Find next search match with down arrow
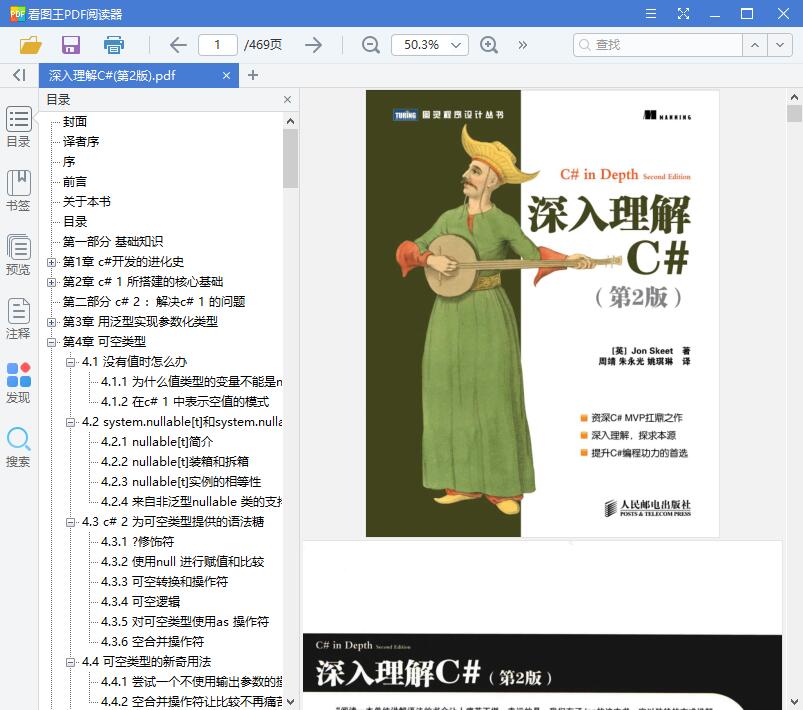 point(779,45)
